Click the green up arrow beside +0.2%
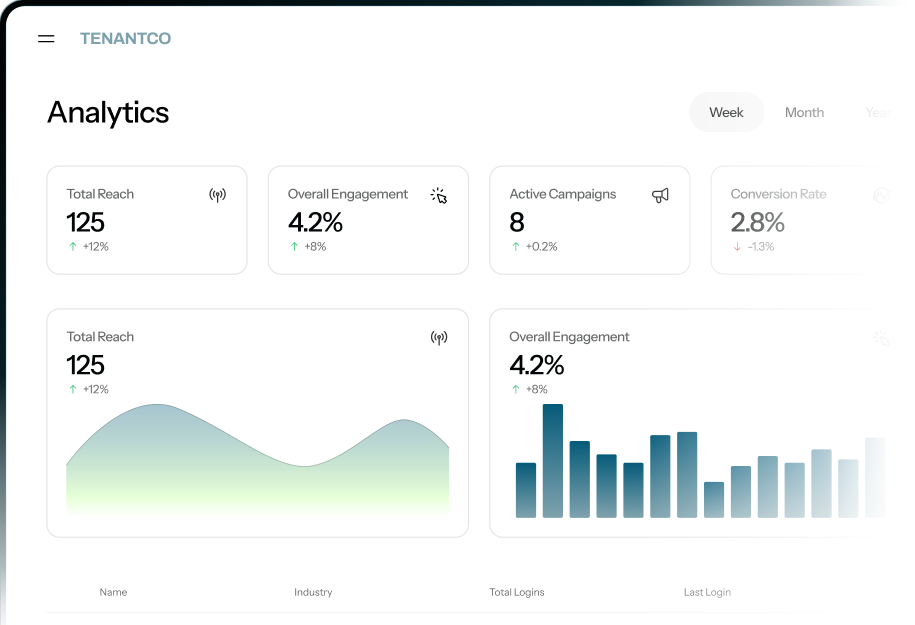Screen dimensions: 915x625 tap(516, 247)
